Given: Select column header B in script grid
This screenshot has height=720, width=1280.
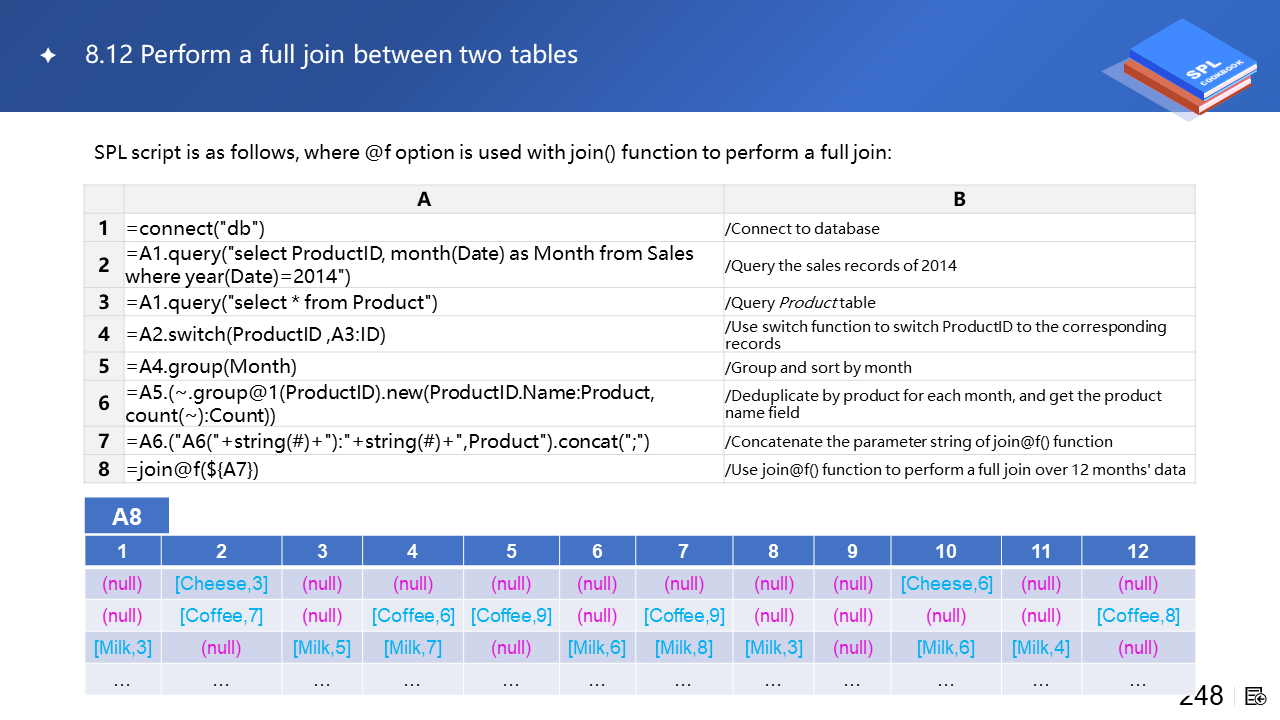Looking at the screenshot, I should 959,199.
